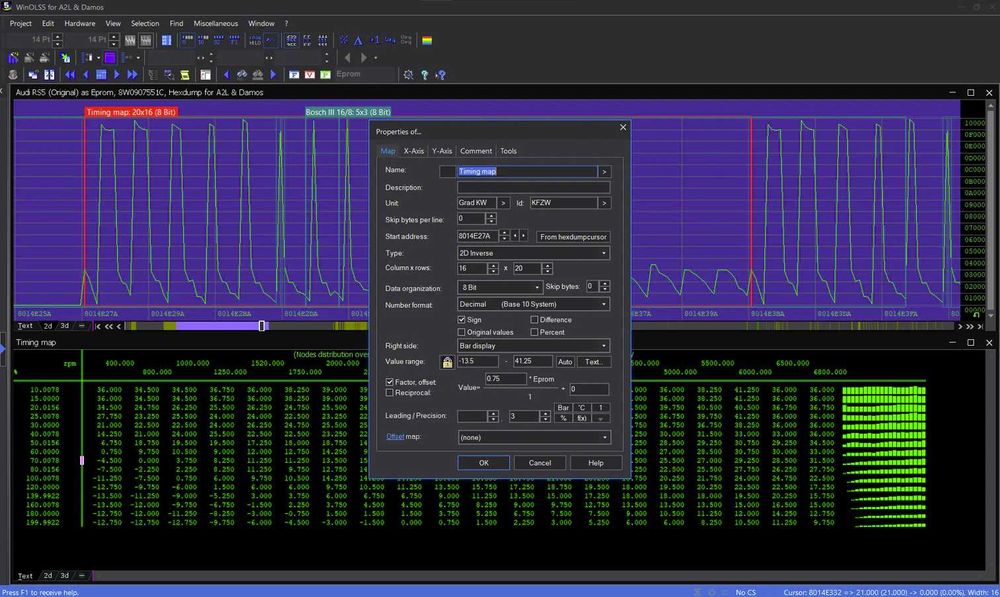
Task: Switch hexdump window to 3d view tab
Action: pos(64,326)
